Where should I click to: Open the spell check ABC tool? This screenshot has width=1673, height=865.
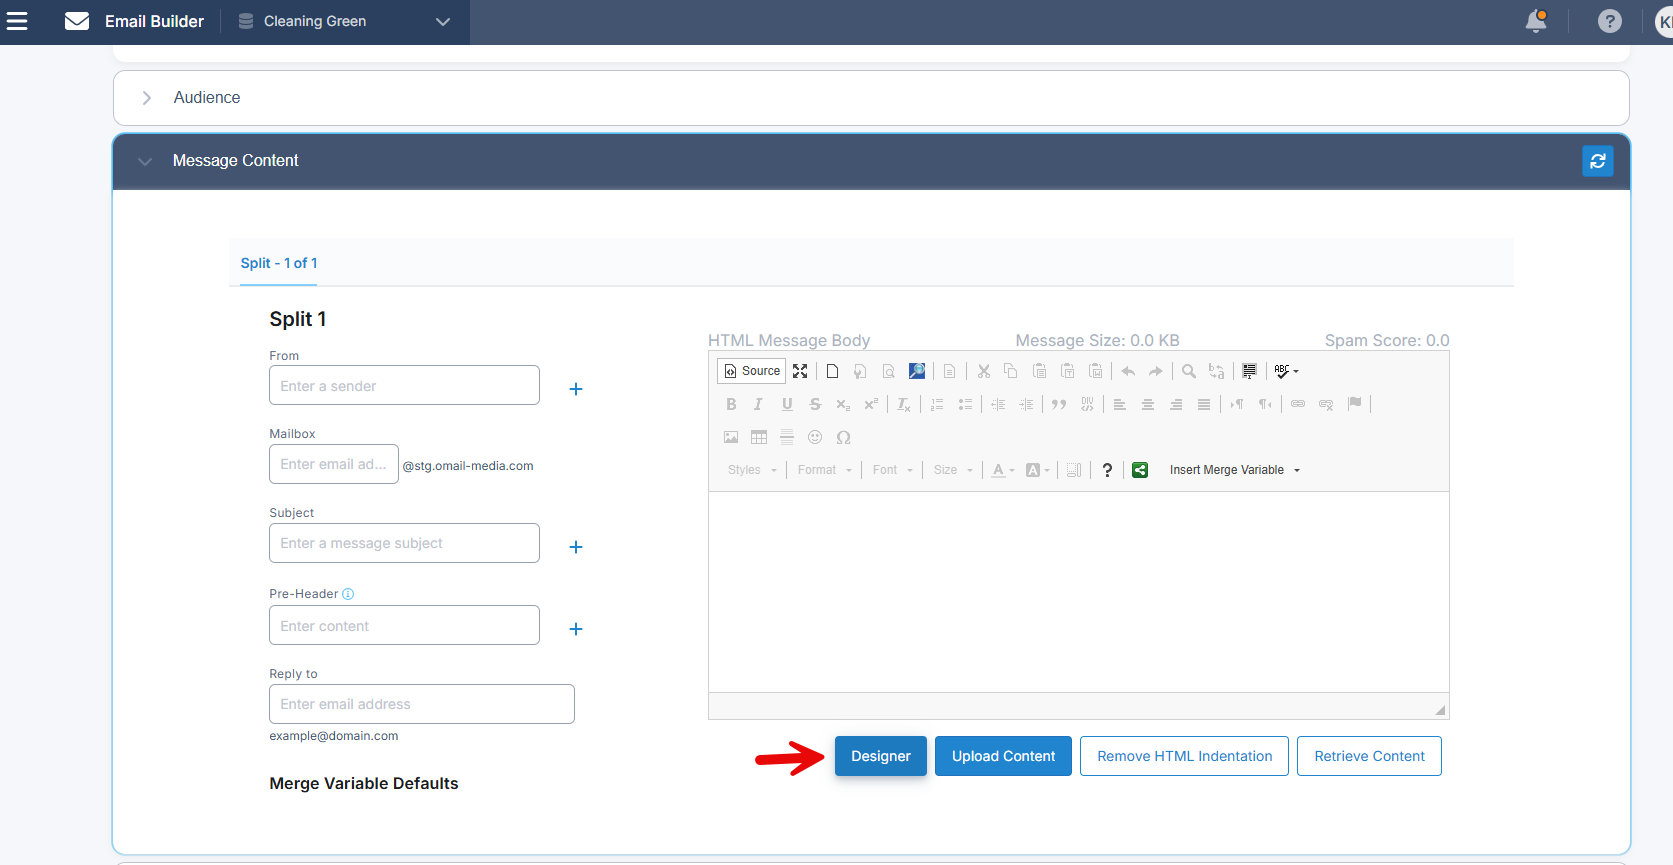pyautogui.click(x=1286, y=371)
